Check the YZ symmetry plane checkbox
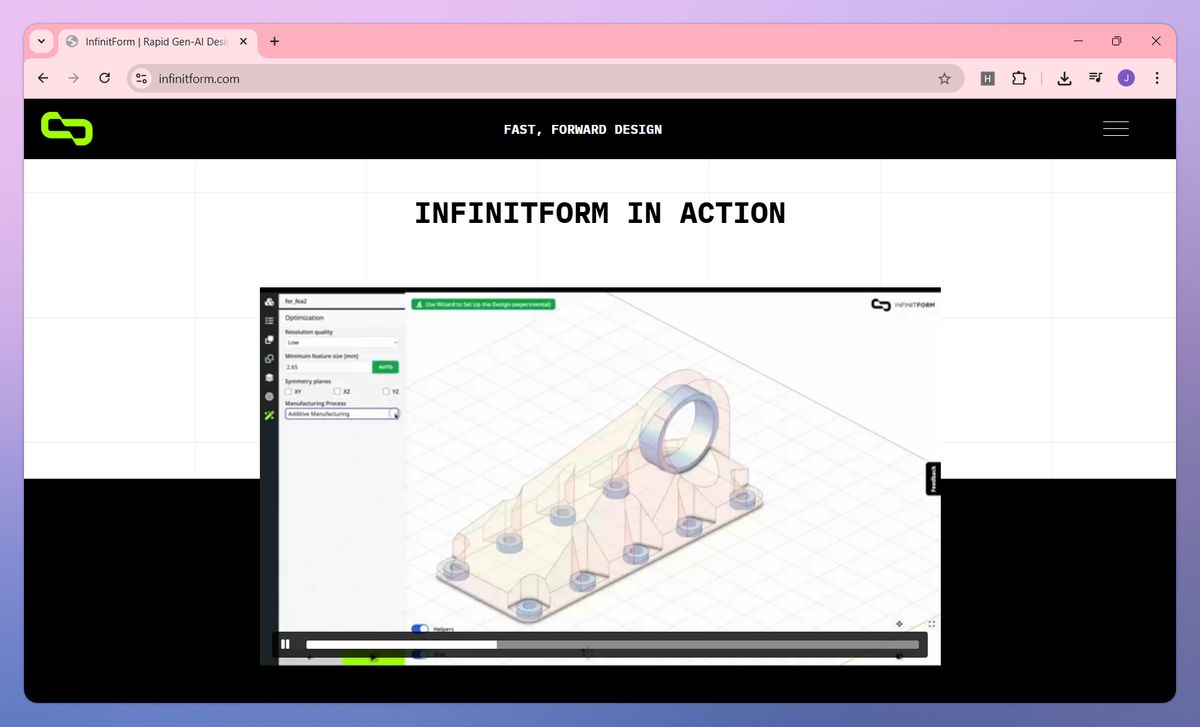The height and width of the screenshot is (727, 1200). pos(386,392)
